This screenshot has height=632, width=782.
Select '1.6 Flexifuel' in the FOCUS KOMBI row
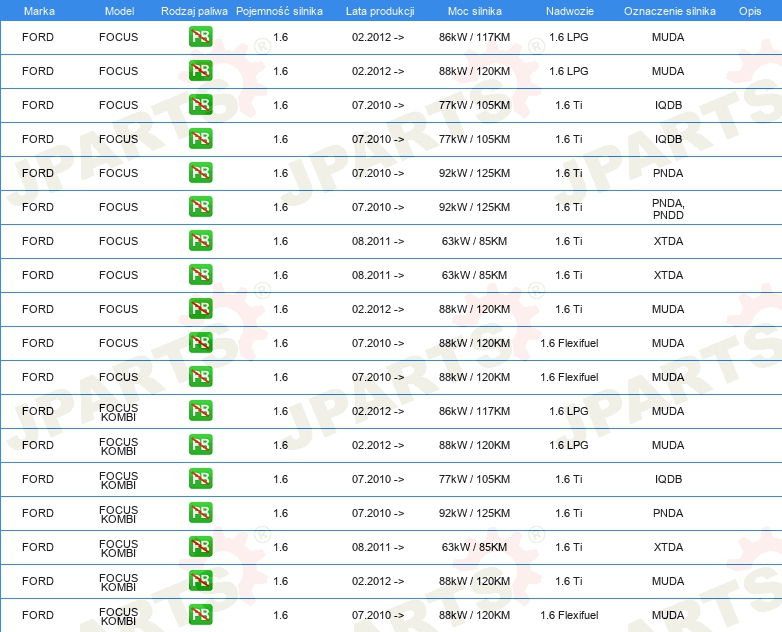coord(569,615)
